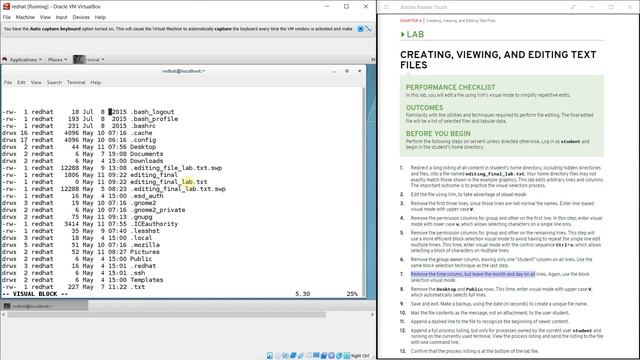This screenshot has height=360, width=640.
Task: Click the VISUAL BLOCK mode indicator
Action: coord(36,294)
